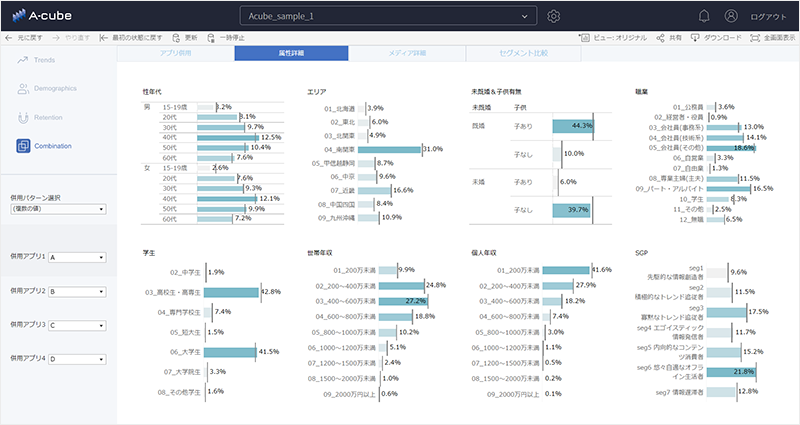The height and width of the screenshot is (425, 800).
Task: Open the user account icon
Action: [x=731, y=16]
